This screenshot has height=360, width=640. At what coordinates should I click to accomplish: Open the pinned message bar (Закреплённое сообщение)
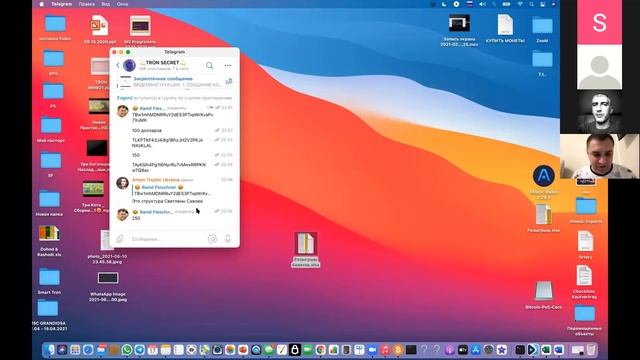pyautogui.click(x=175, y=82)
